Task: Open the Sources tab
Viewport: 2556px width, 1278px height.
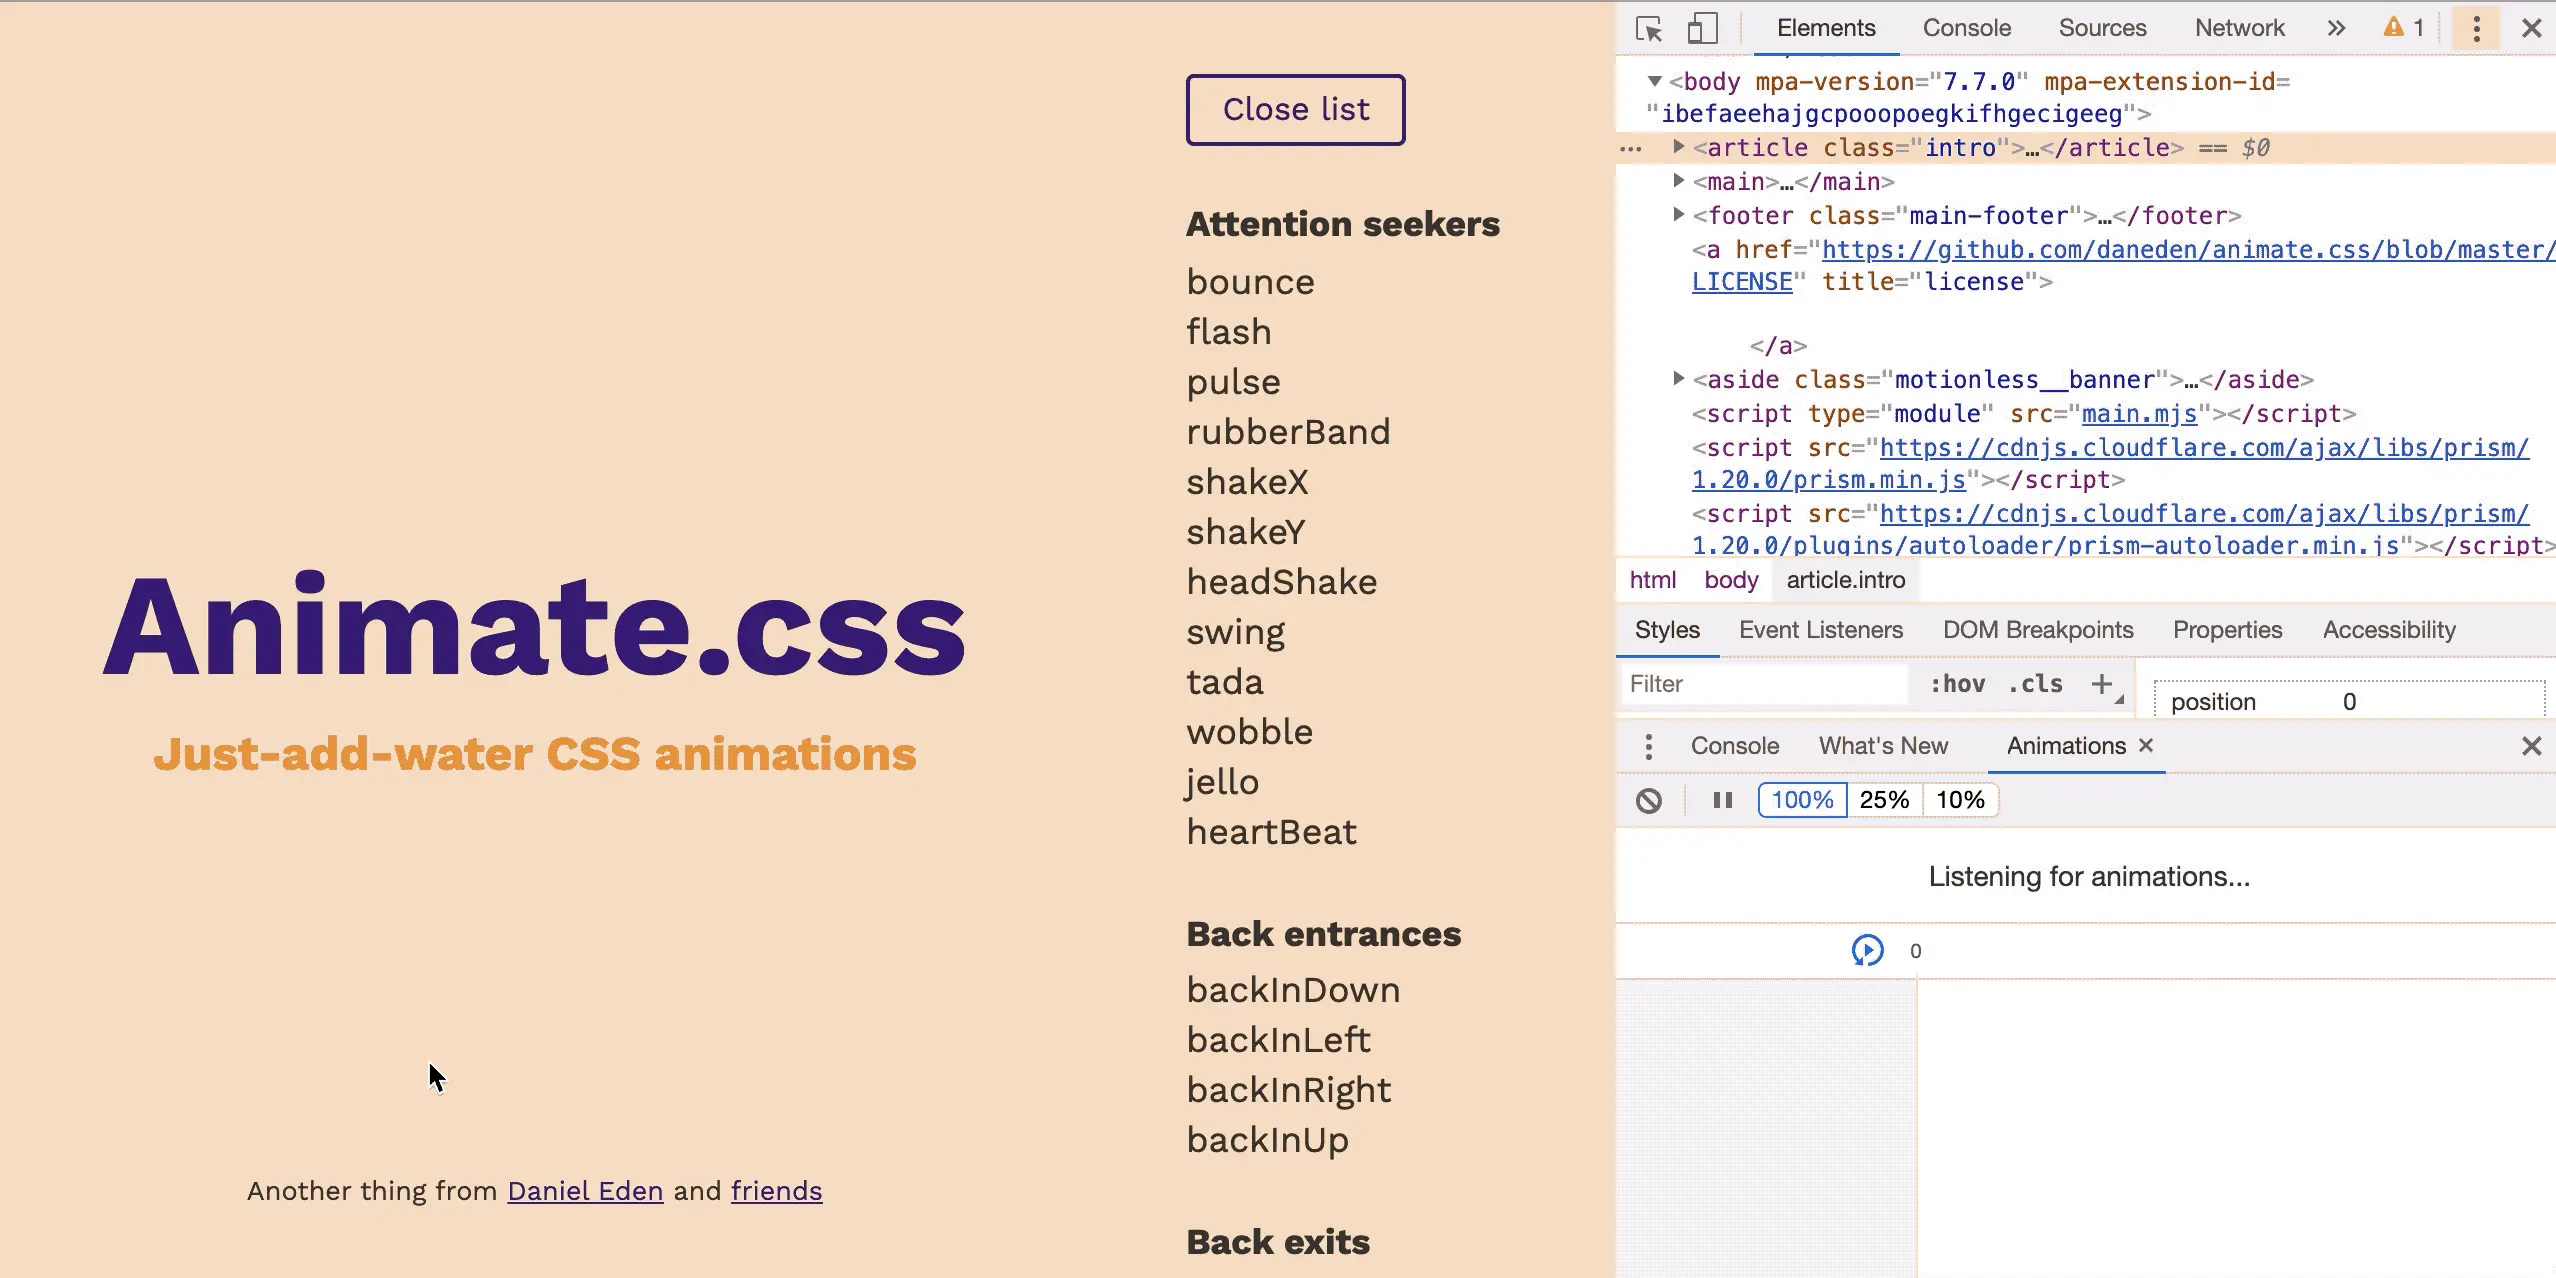Action: click(x=2102, y=28)
